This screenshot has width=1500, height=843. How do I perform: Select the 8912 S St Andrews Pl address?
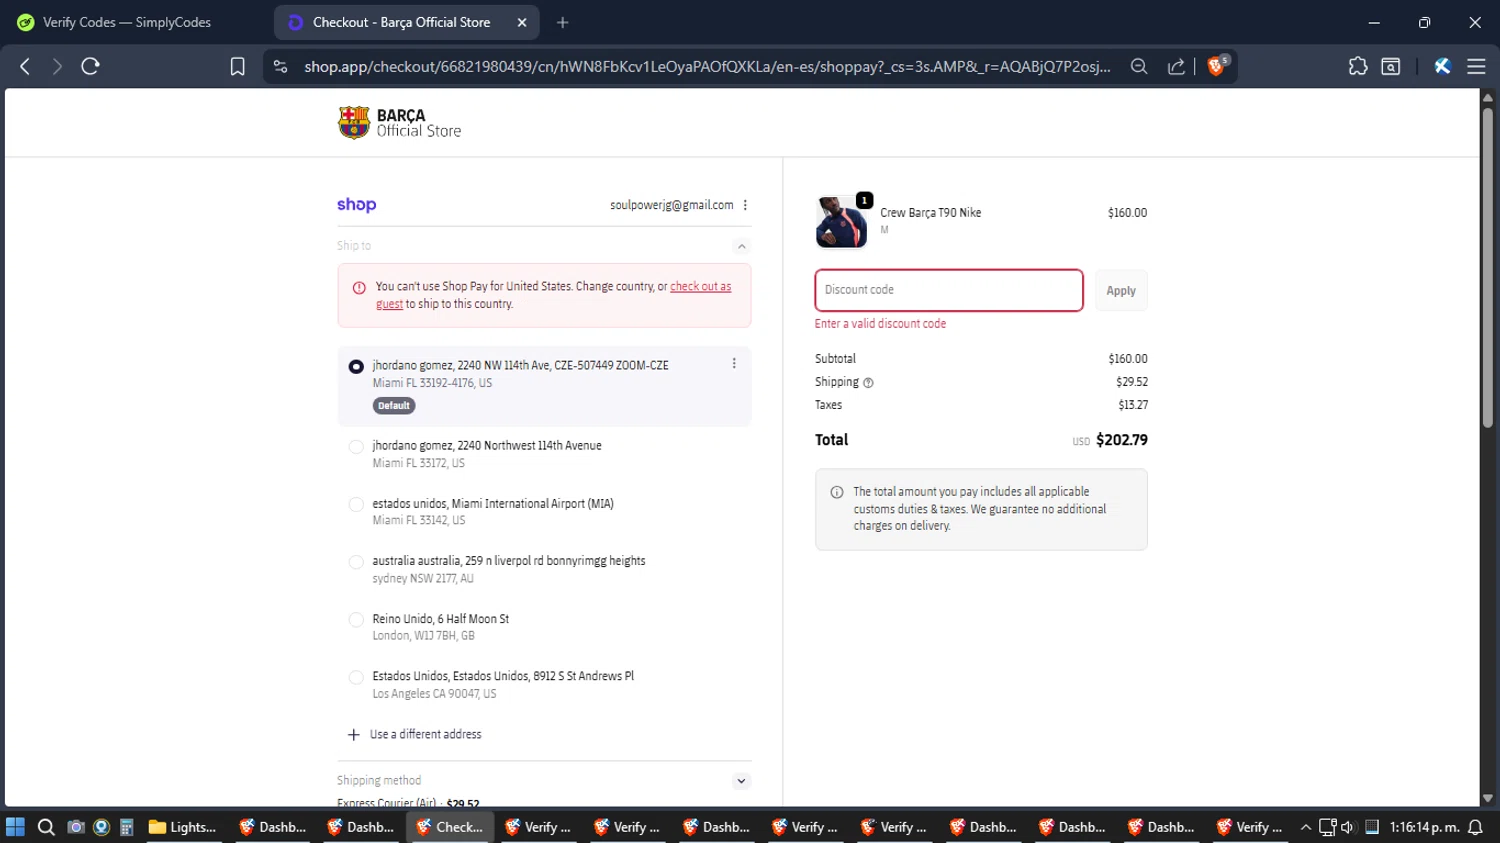[x=356, y=677]
